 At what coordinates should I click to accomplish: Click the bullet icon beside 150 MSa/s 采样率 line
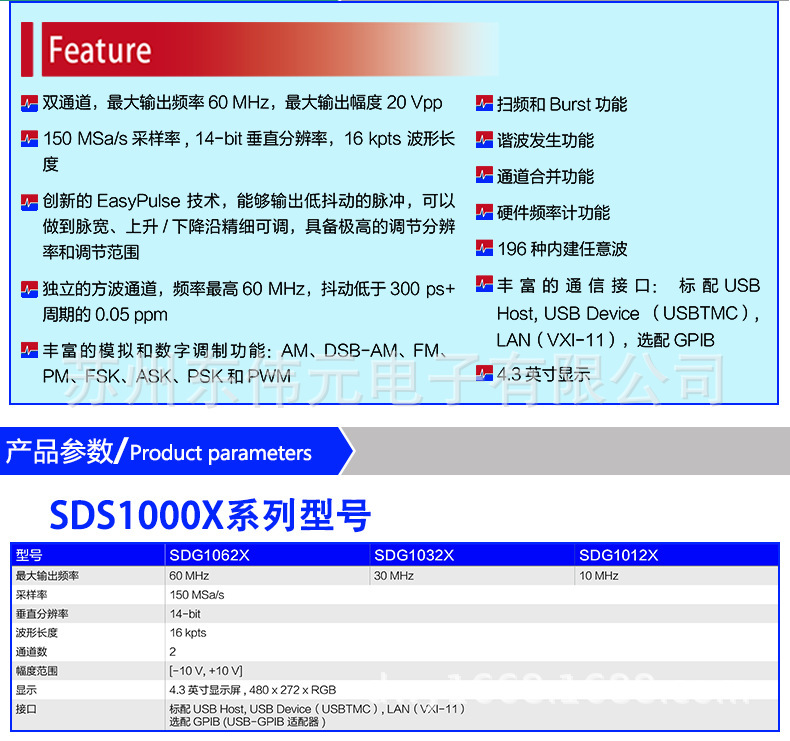click(29, 139)
